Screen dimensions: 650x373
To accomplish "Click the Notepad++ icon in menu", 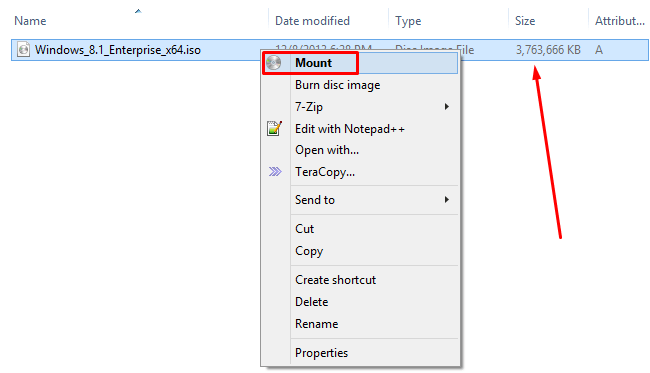I will tap(274, 128).
